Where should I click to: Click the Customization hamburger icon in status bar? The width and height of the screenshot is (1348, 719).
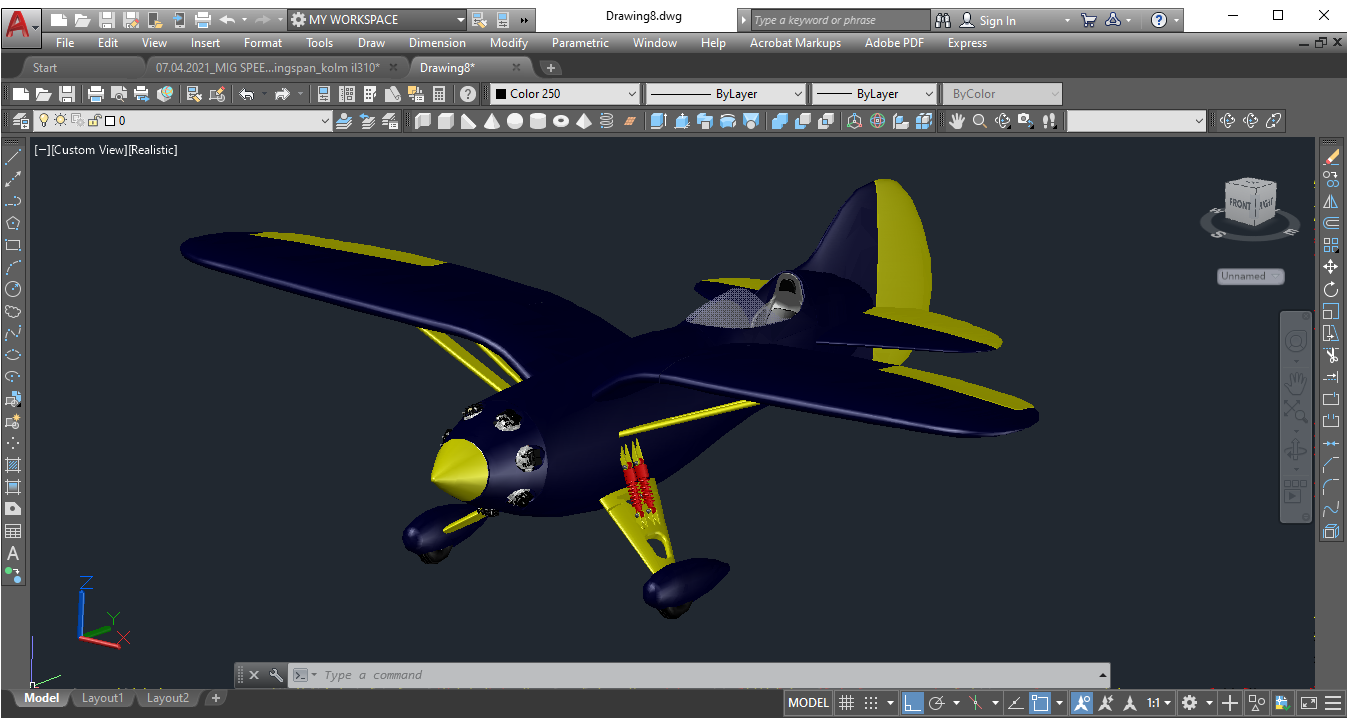click(x=1334, y=703)
